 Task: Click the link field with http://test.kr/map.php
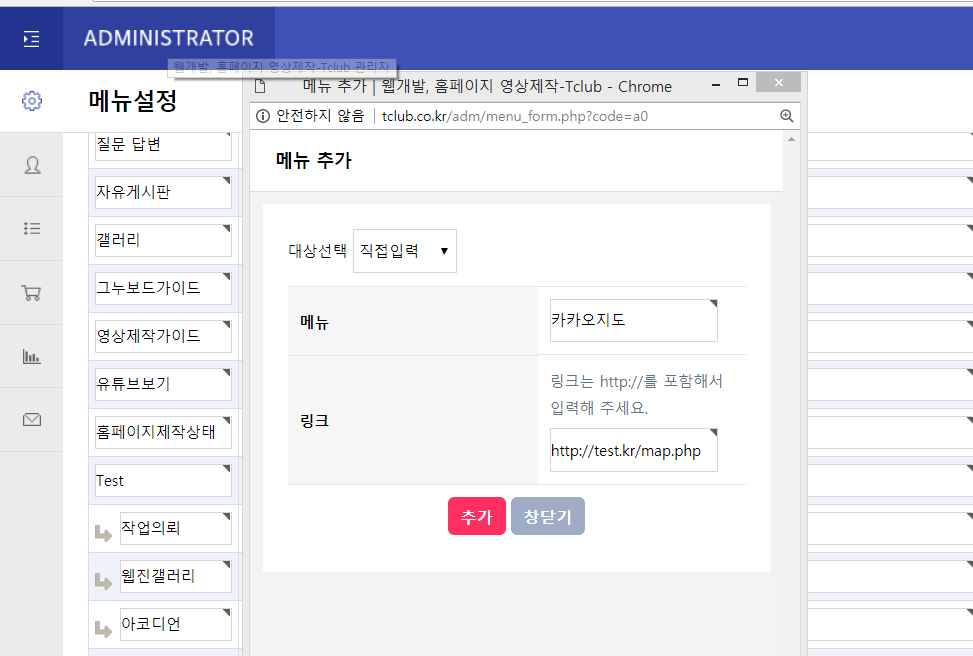point(633,451)
